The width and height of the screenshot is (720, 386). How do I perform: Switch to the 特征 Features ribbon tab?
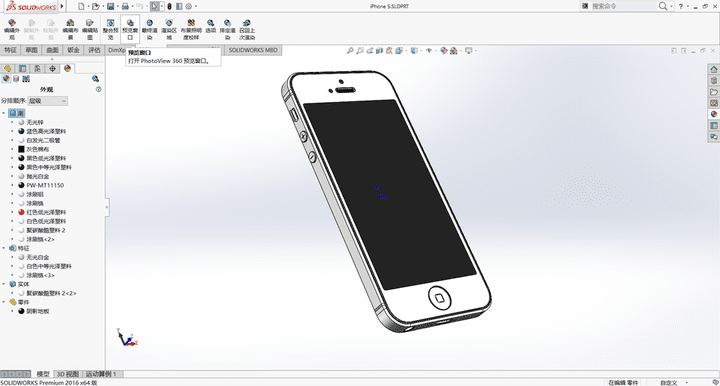[10, 50]
